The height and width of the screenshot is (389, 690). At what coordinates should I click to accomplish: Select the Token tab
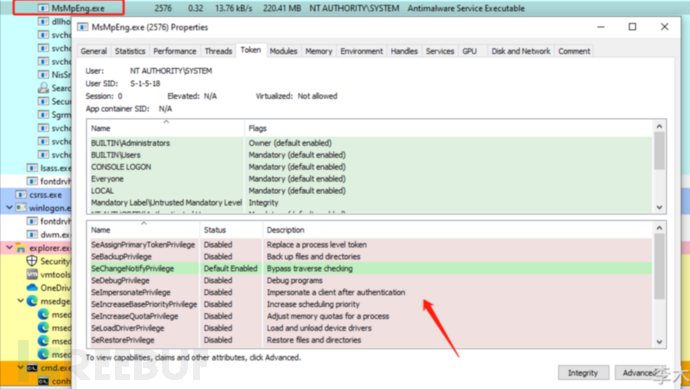click(x=251, y=50)
